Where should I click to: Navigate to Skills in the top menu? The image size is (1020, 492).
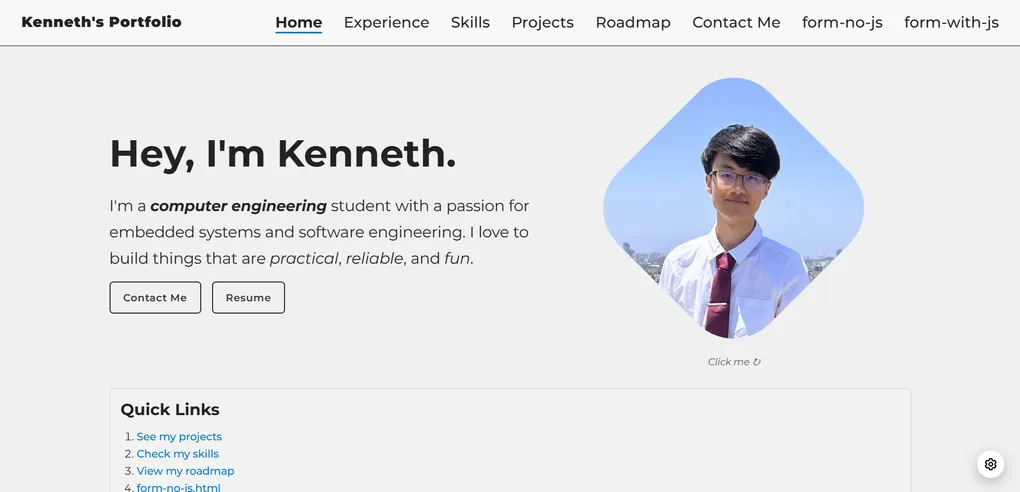click(x=470, y=22)
